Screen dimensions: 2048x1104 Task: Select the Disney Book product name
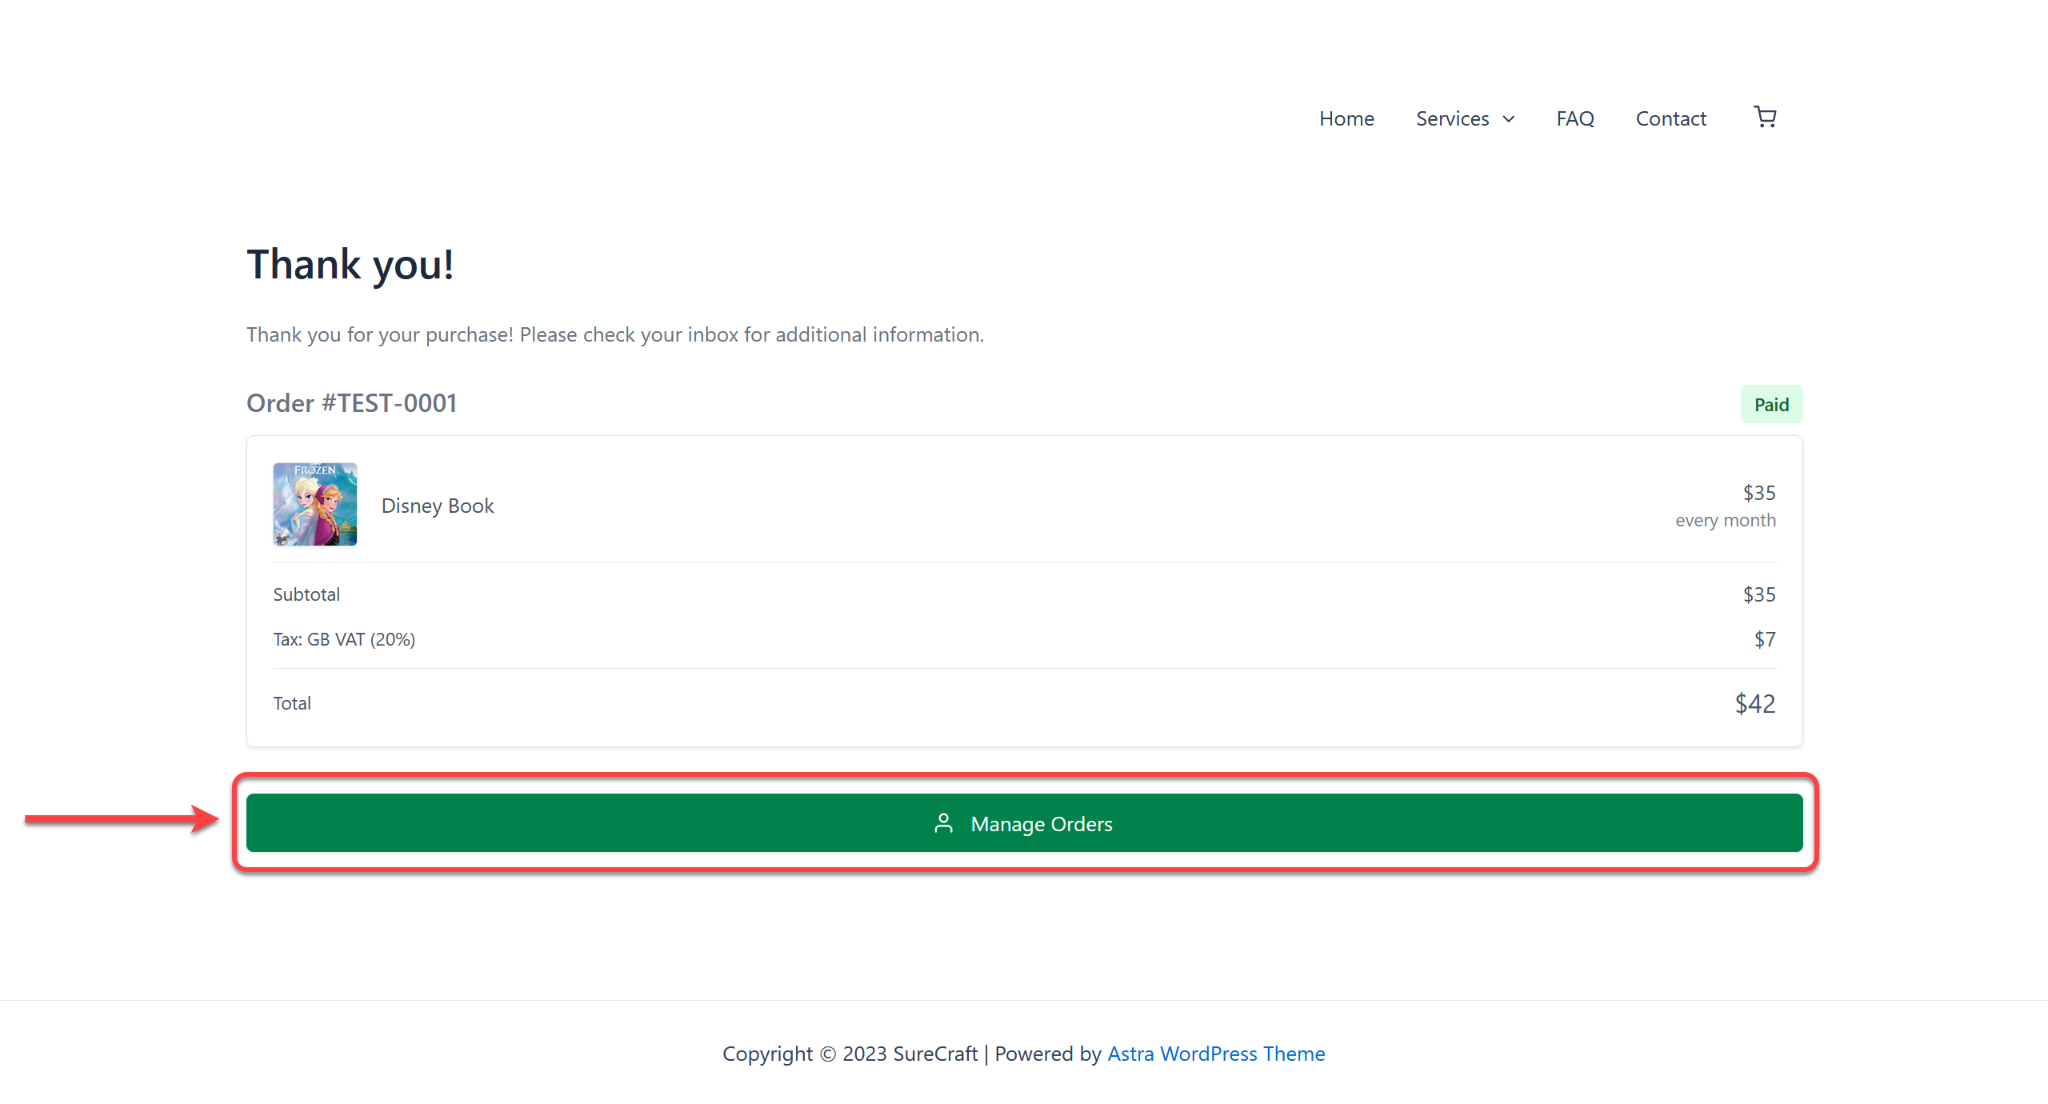437,506
